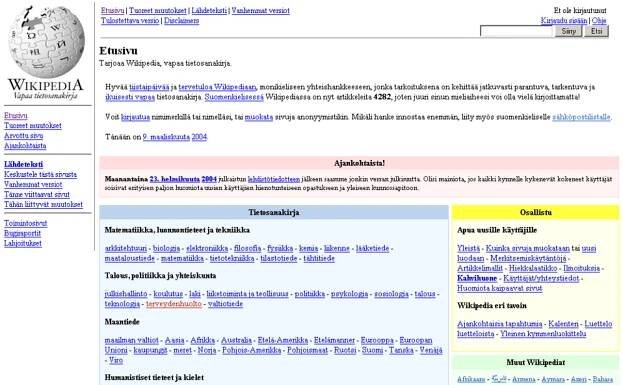Open liiketoiminta ja teollisuus link
623x385 pixels.
[248, 294]
